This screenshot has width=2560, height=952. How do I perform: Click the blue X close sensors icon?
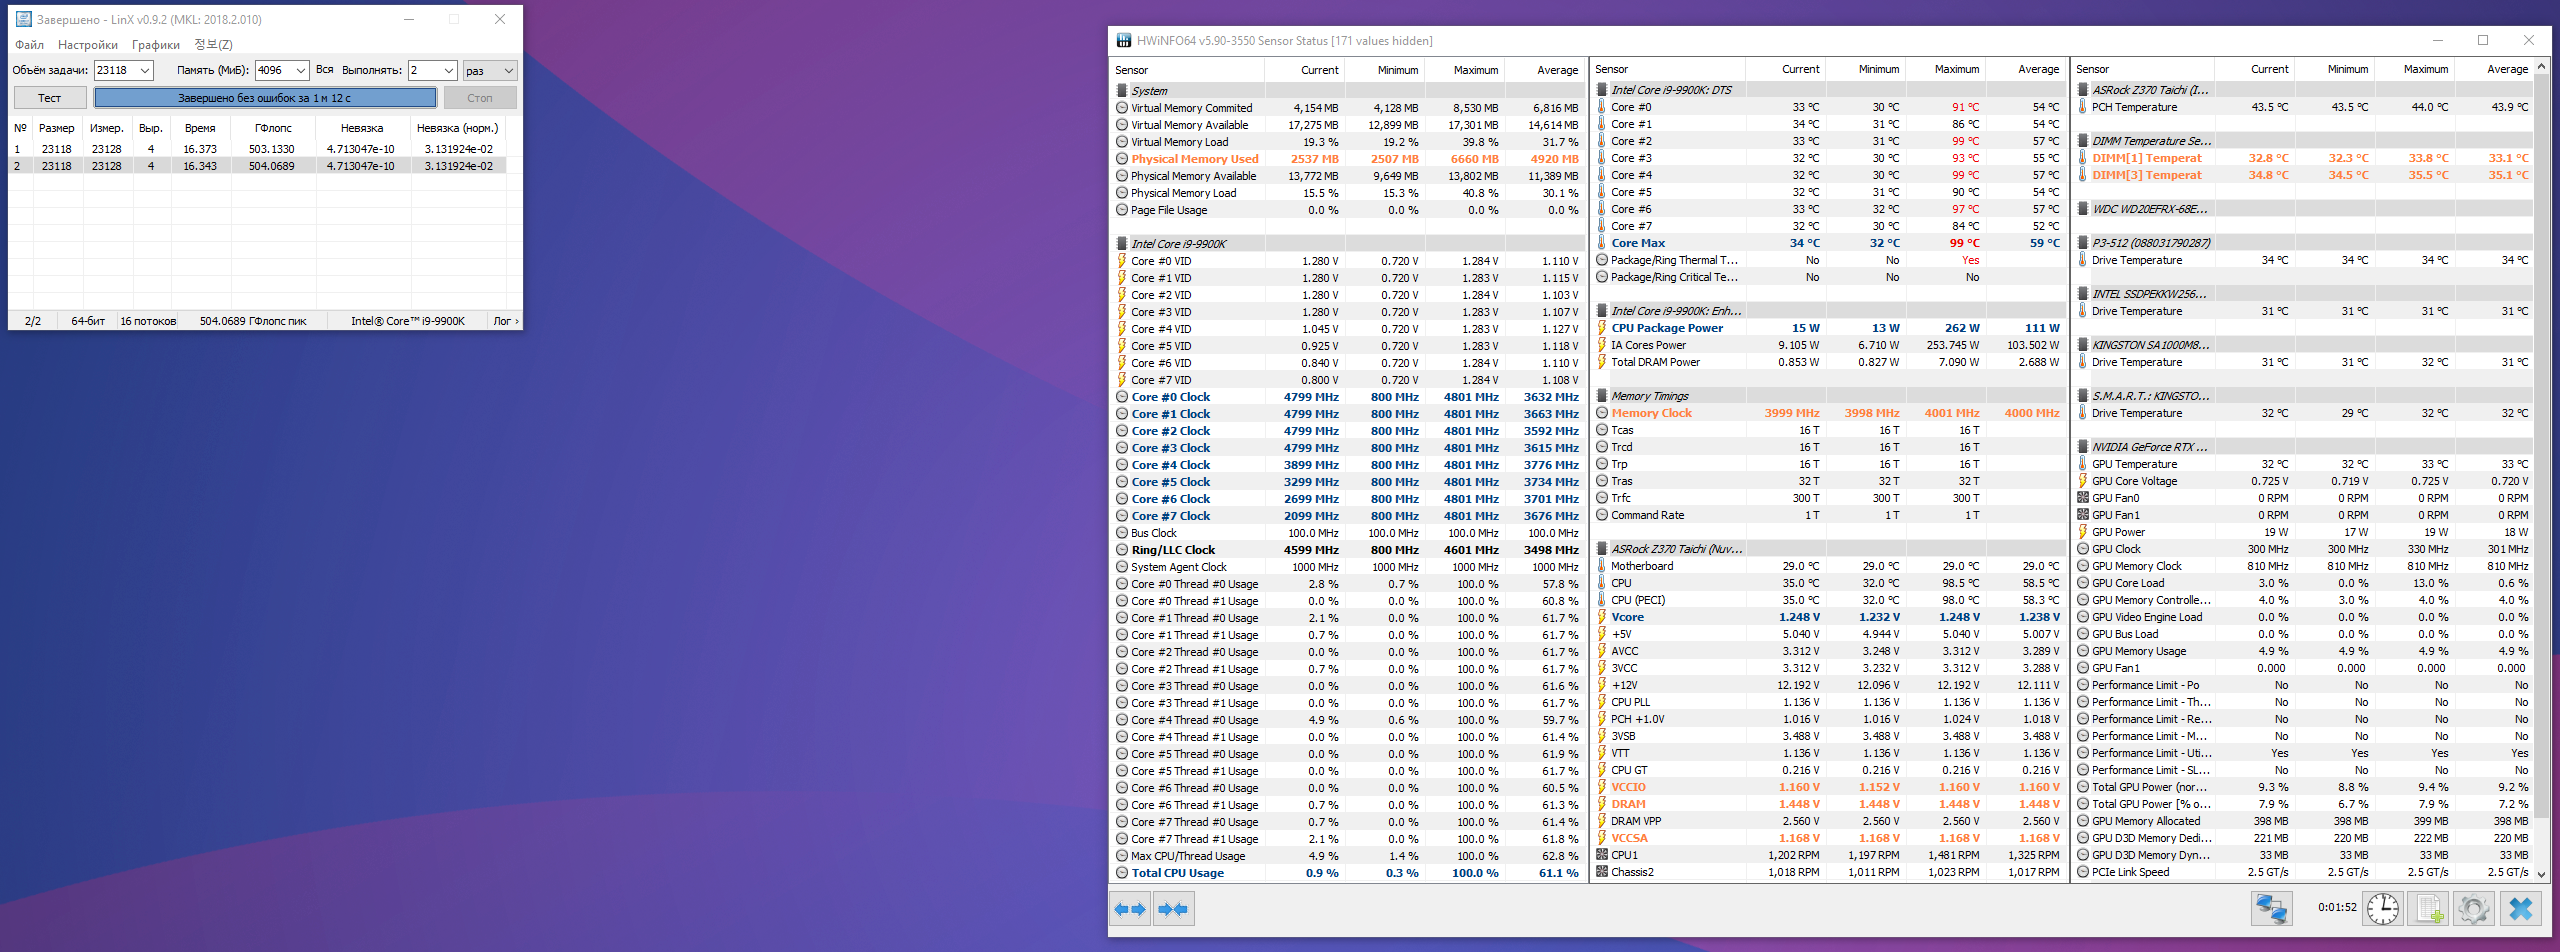(2520, 909)
